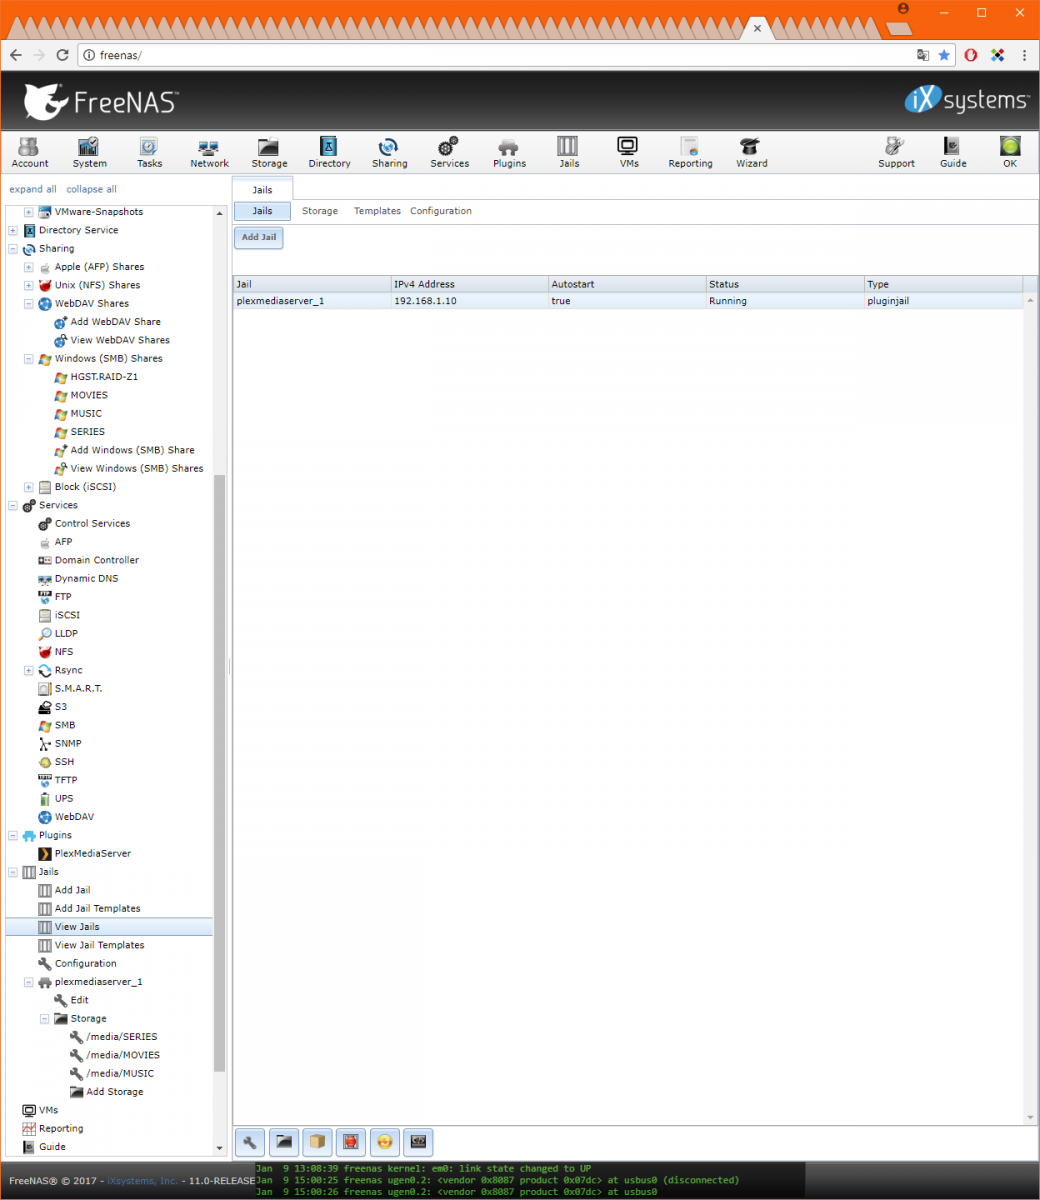The image size is (1040, 1200).
Task: Expand the Block (iSCSI) tree node
Action: coord(29,487)
